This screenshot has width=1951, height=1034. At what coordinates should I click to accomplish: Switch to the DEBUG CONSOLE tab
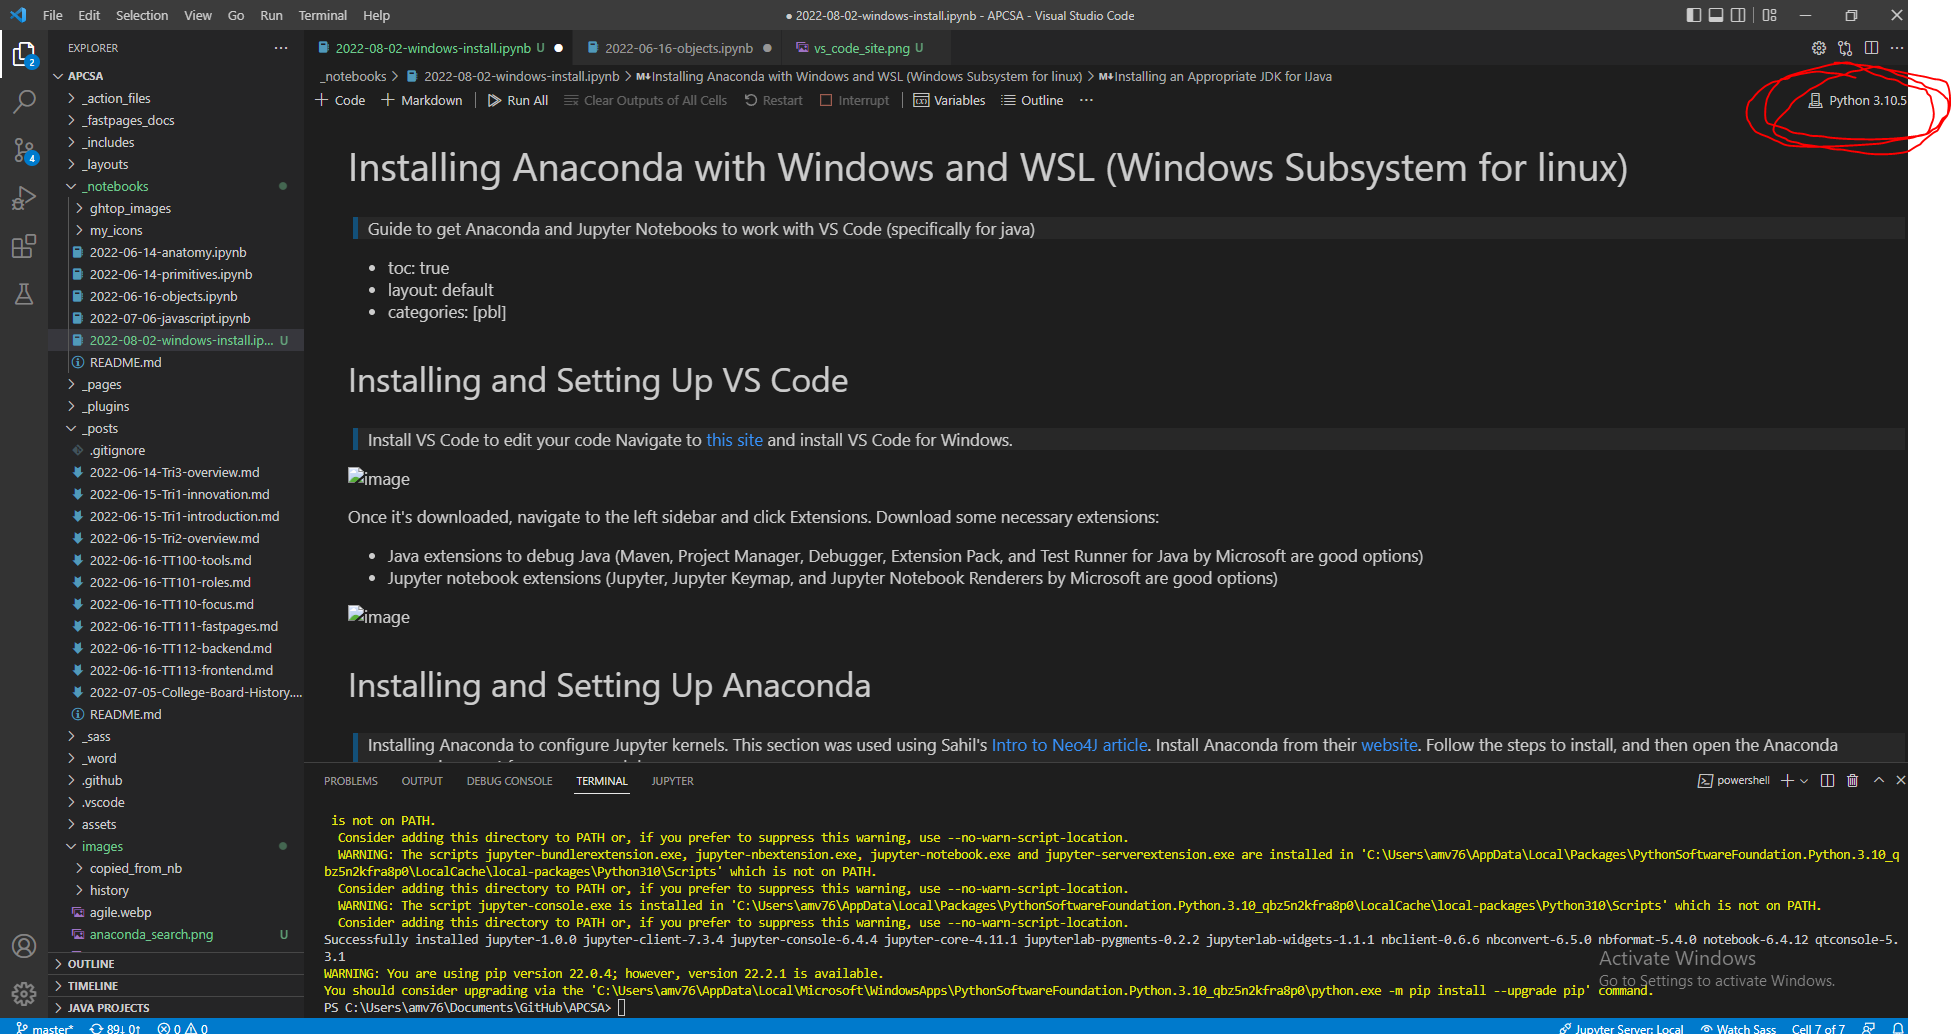click(509, 781)
